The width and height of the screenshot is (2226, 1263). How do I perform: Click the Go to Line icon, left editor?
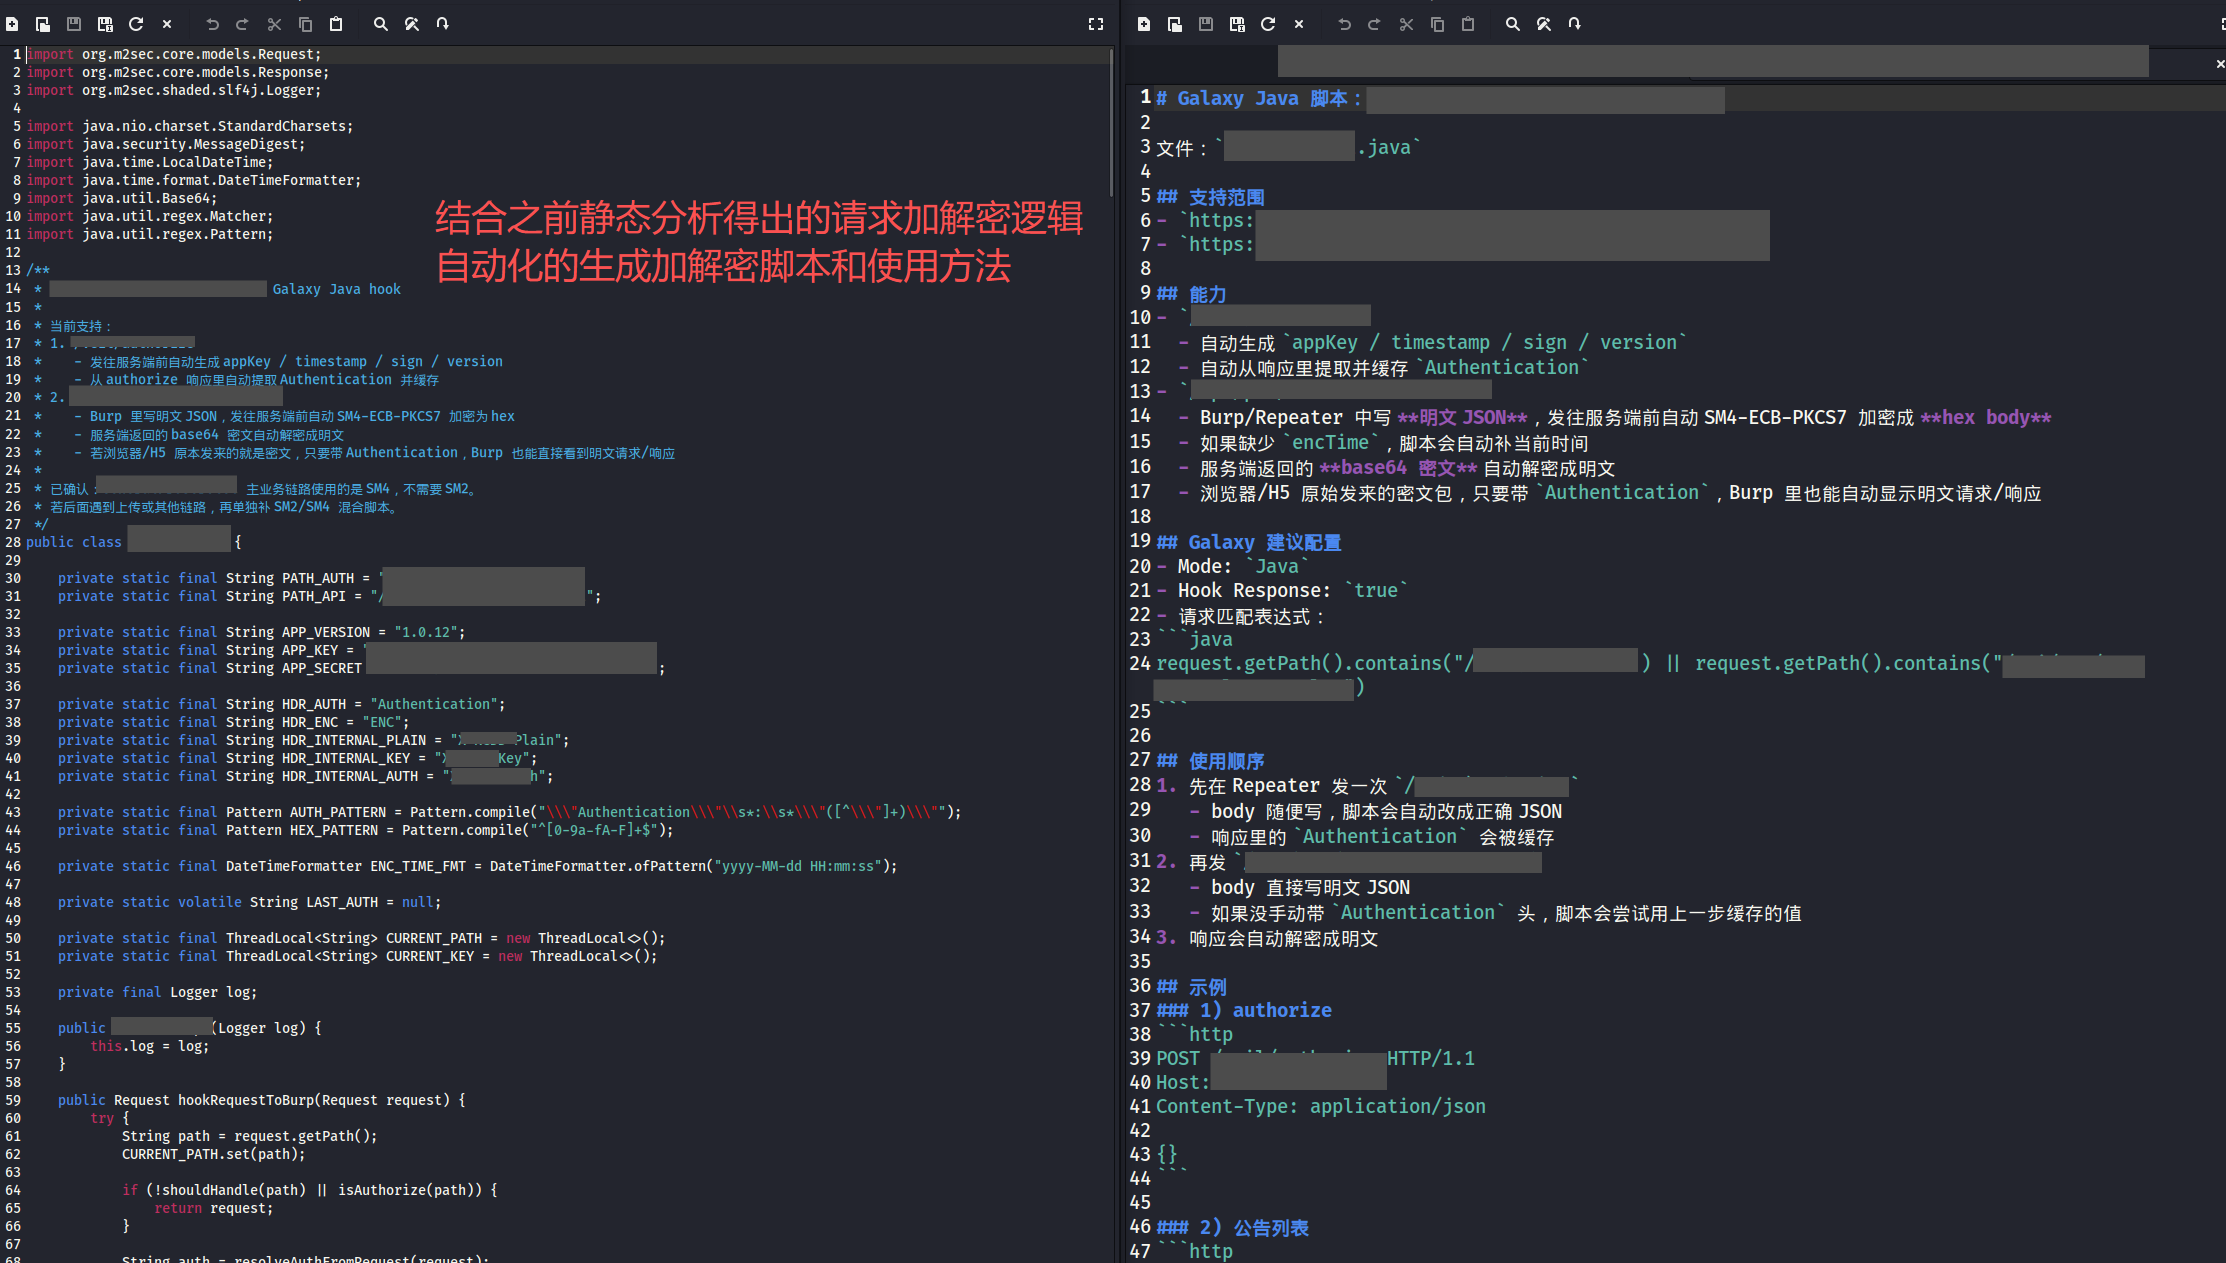pos(442,24)
